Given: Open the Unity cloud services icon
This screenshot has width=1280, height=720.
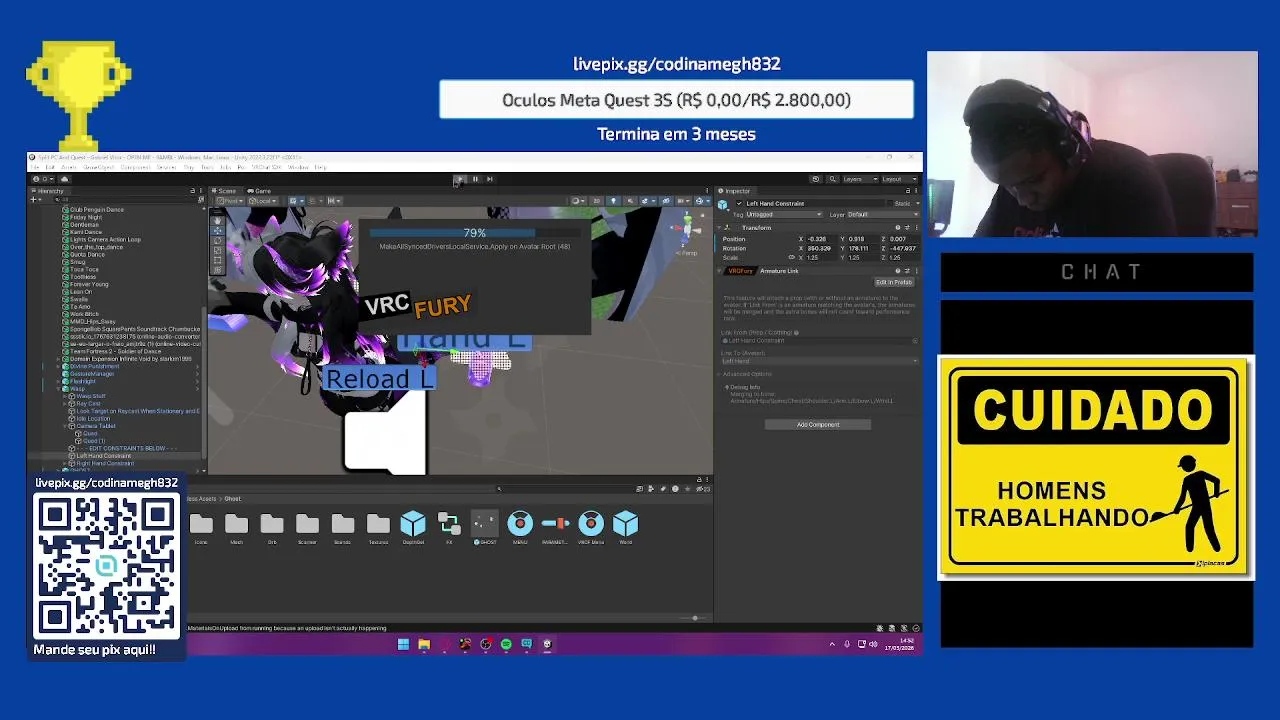Looking at the screenshot, I should coord(65,179).
